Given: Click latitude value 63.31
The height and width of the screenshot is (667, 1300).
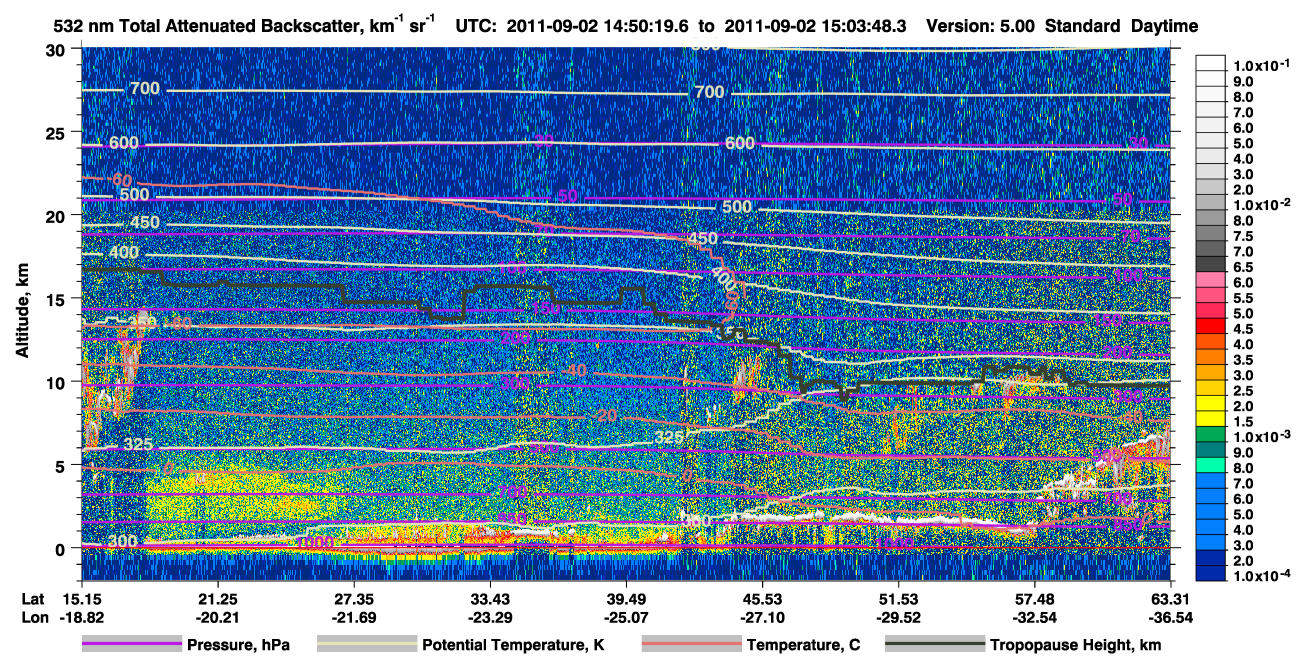Looking at the screenshot, I should click(x=1170, y=599).
